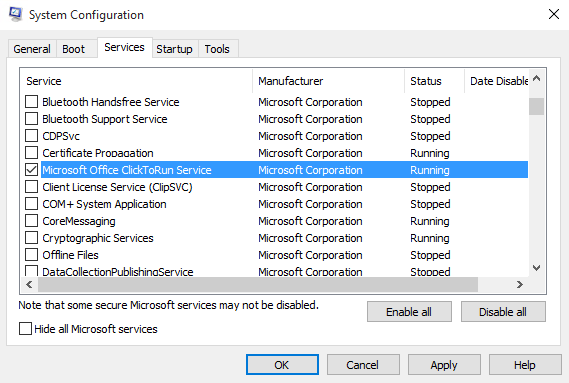Viewport: 569px width, 383px height.
Task: Click the horizontal scrollbar thumb
Action: pyautogui.click(x=258, y=284)
